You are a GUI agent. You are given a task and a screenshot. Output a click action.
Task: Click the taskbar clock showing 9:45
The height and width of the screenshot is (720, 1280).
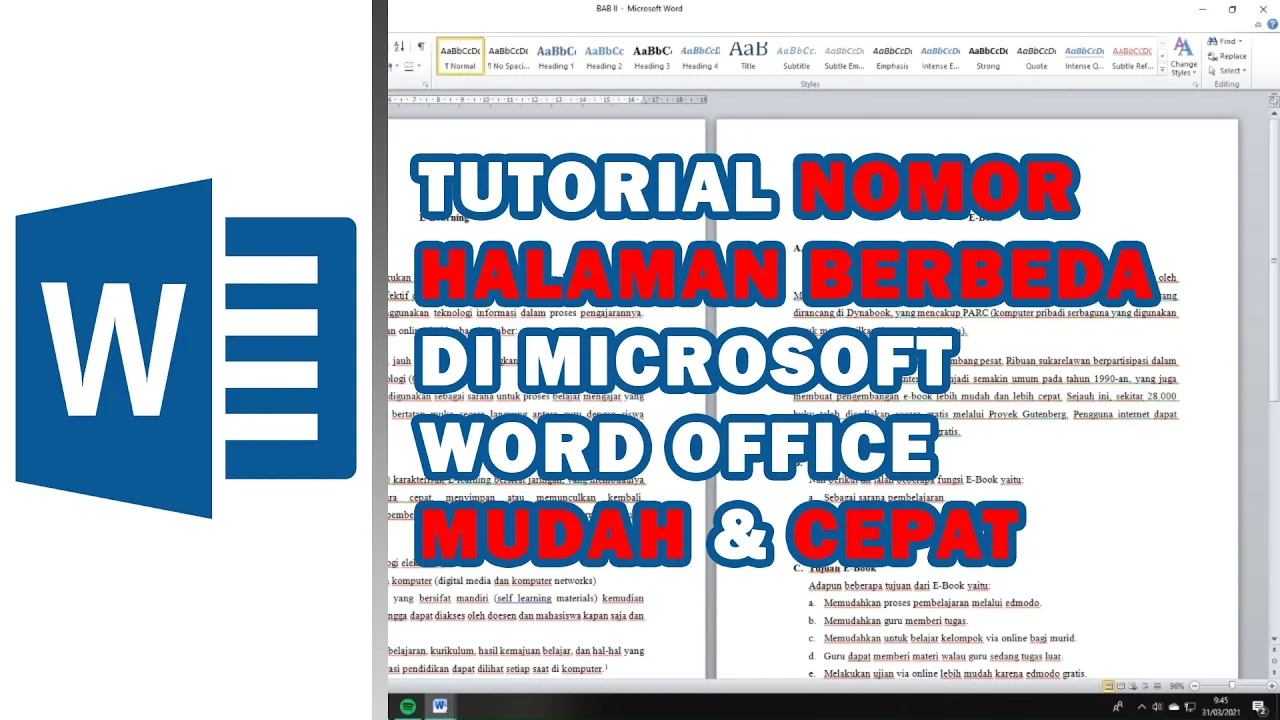[1221, 706]
